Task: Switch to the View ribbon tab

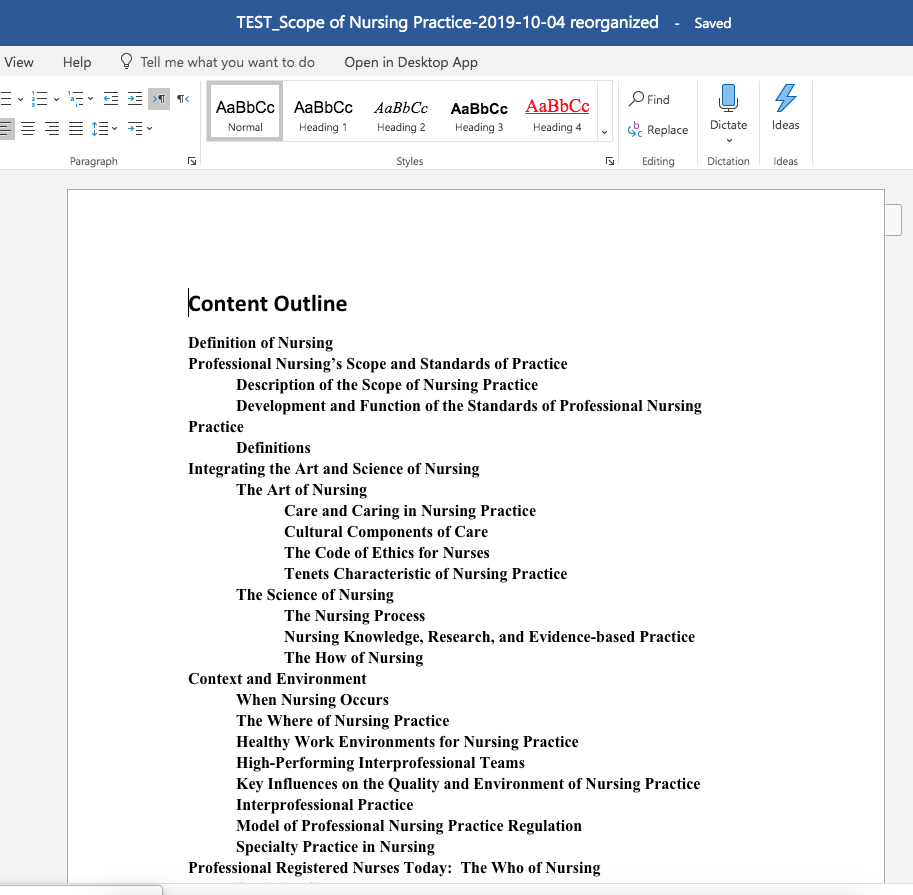Action: [19, 62]
